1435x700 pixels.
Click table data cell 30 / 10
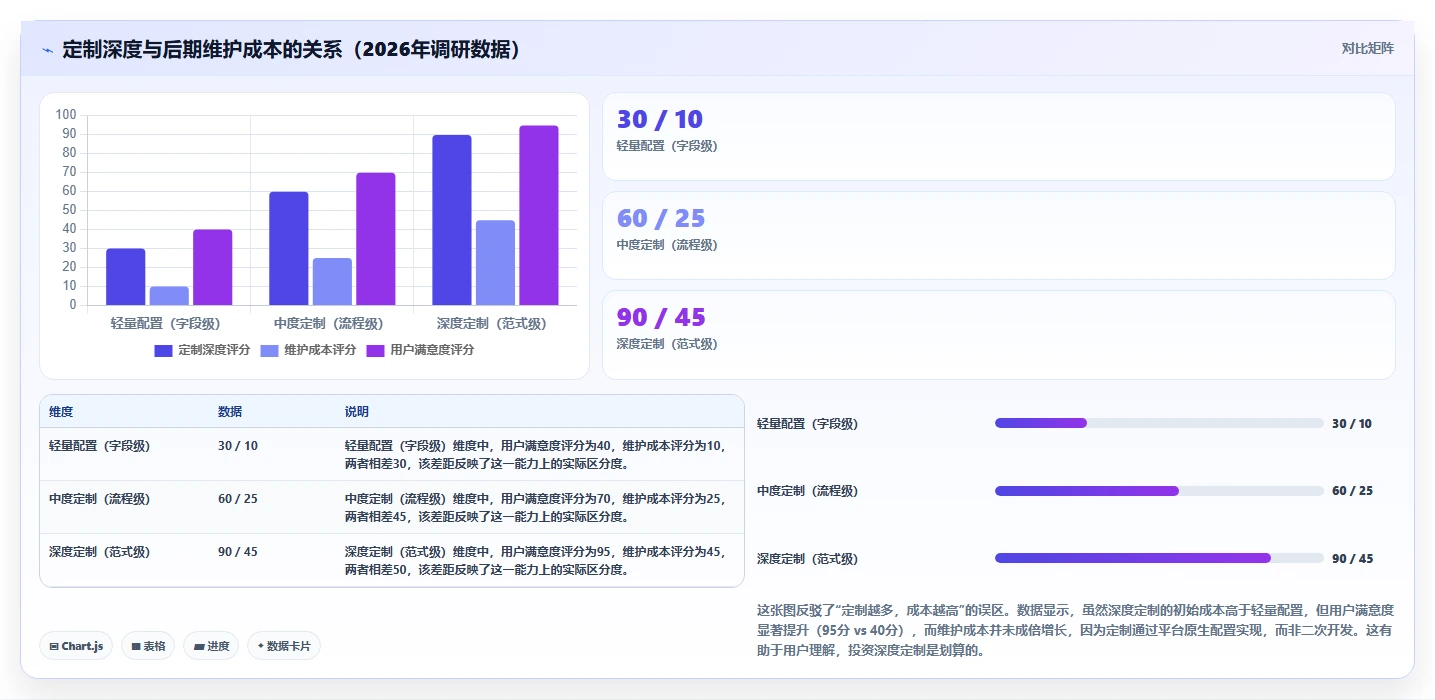coord(238,446)
